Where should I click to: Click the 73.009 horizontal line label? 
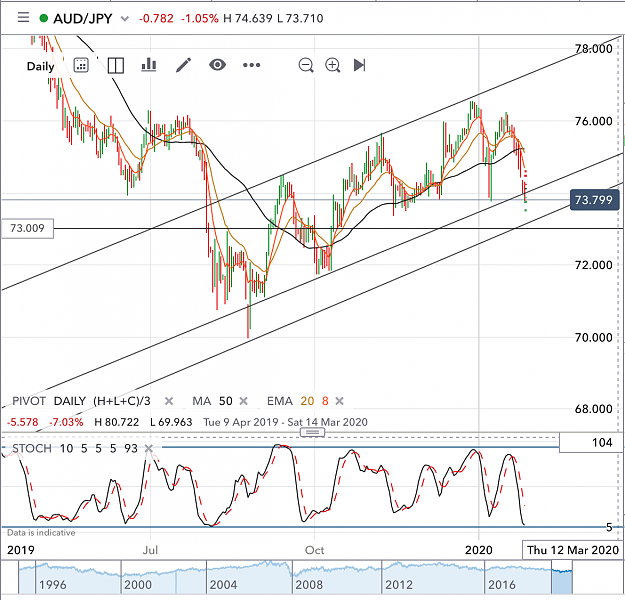[28, 228]
